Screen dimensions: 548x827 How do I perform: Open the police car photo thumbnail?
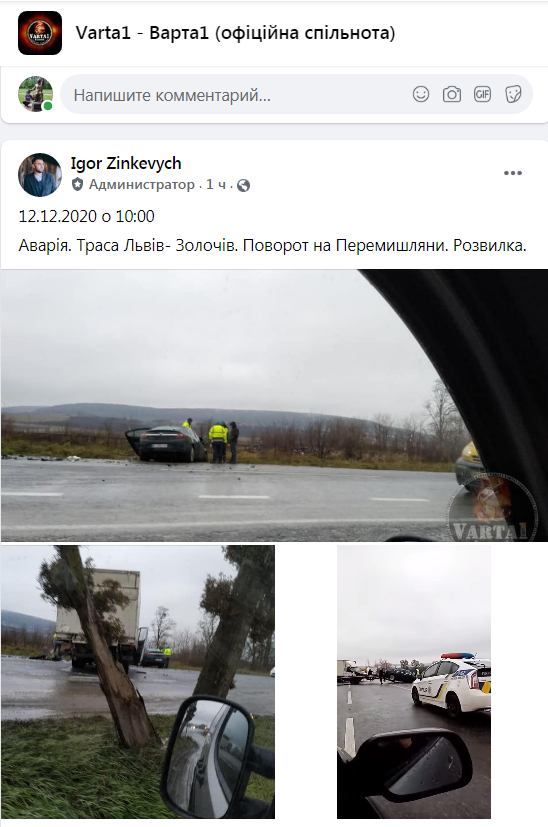click(x=414, y=681)
